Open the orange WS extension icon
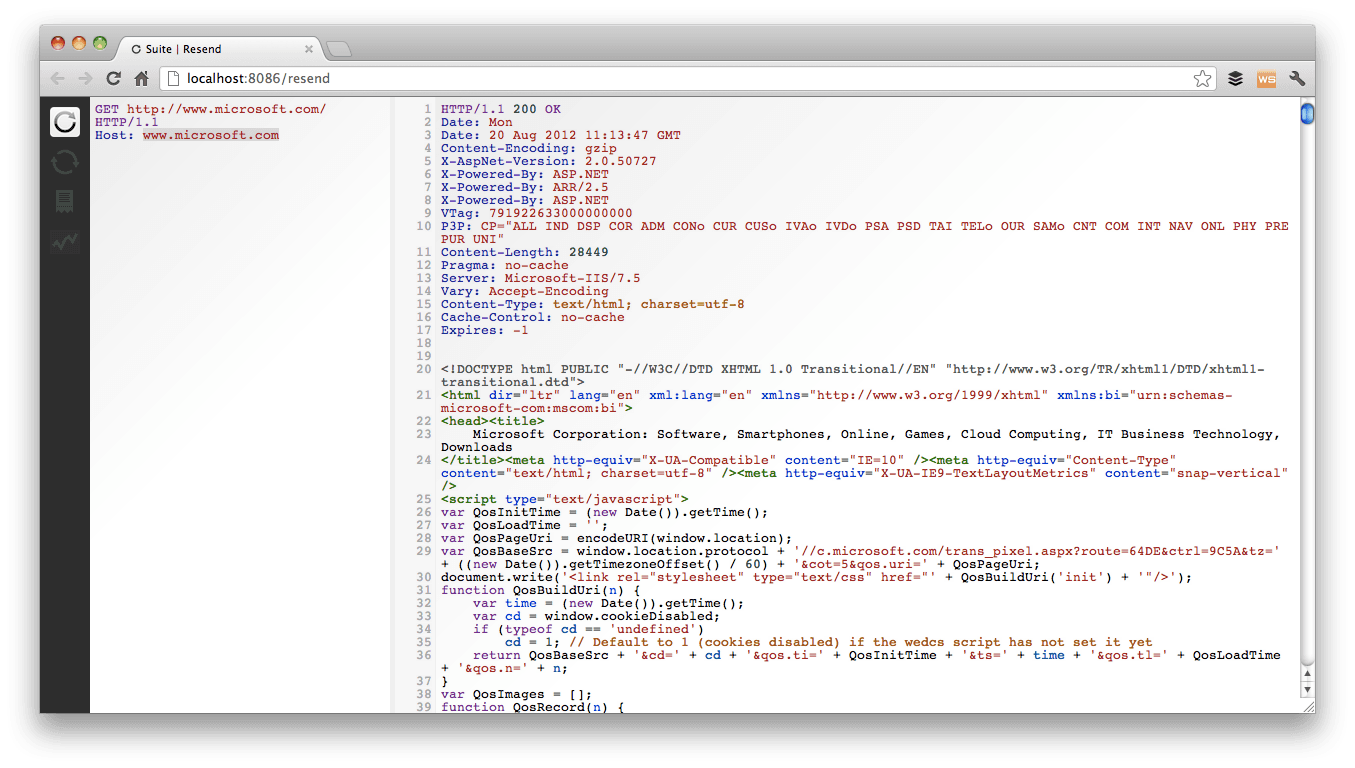 (1266, 78)
